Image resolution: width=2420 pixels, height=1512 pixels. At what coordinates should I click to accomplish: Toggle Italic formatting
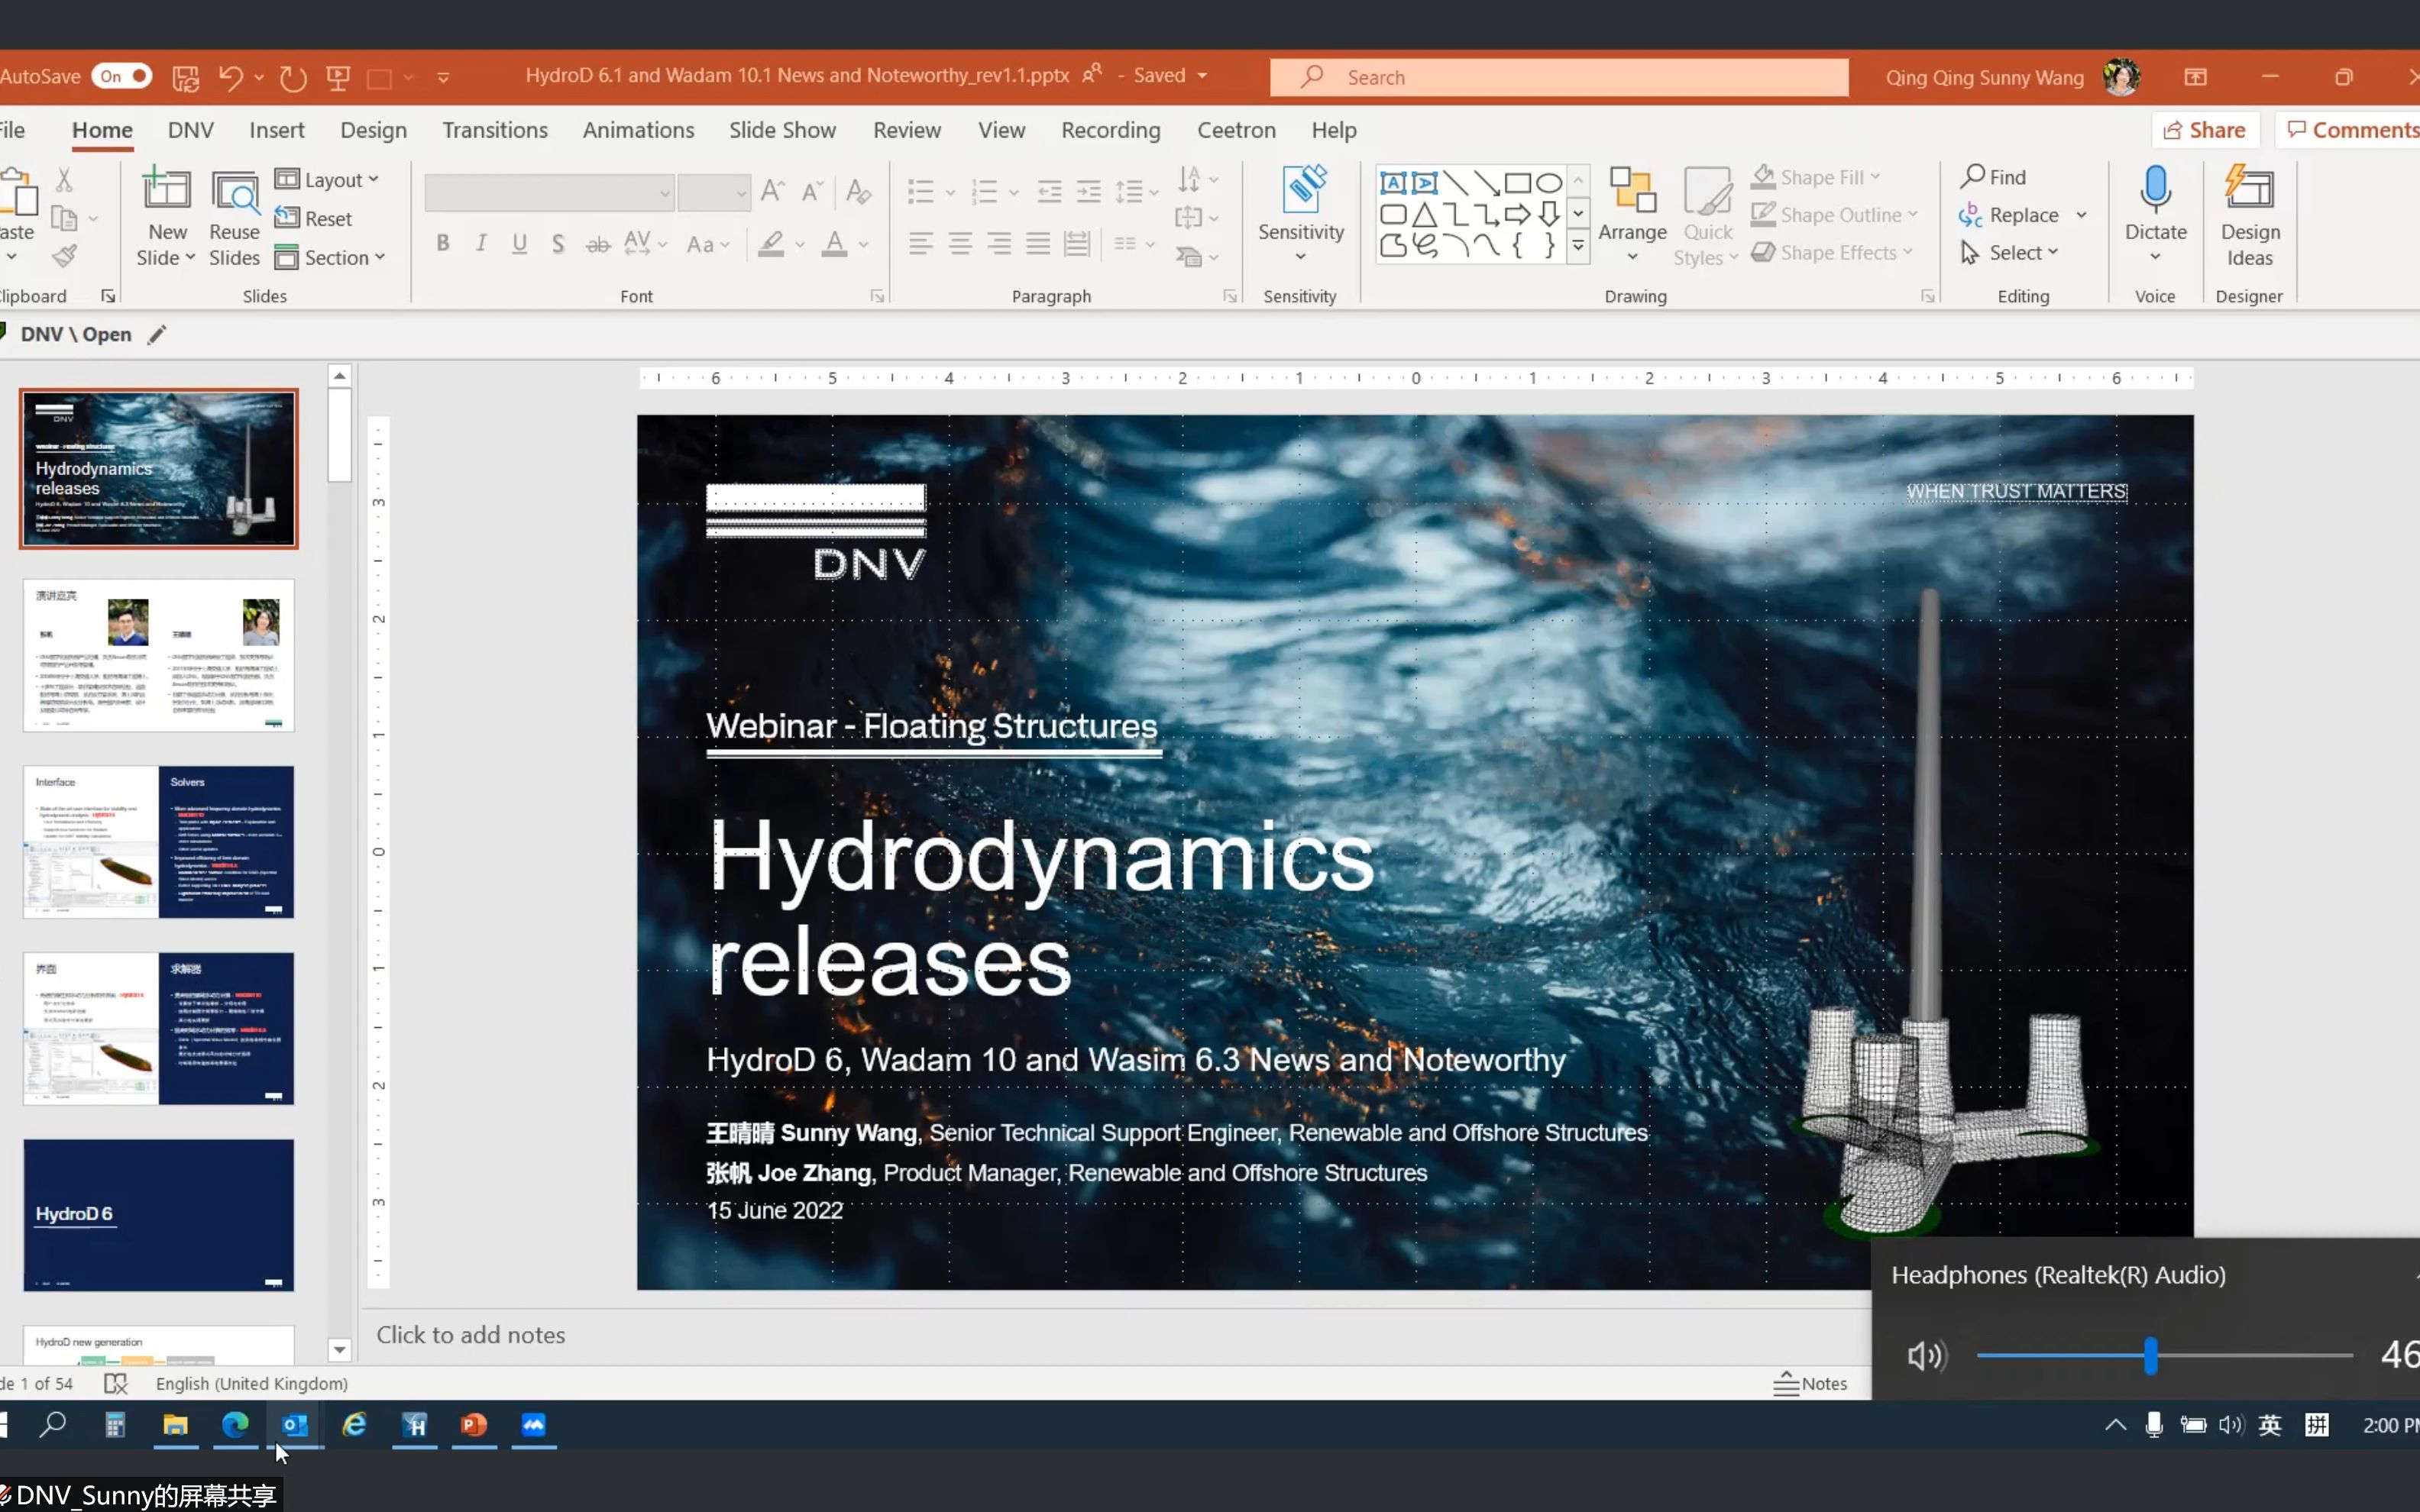click(x=481, y=243)
